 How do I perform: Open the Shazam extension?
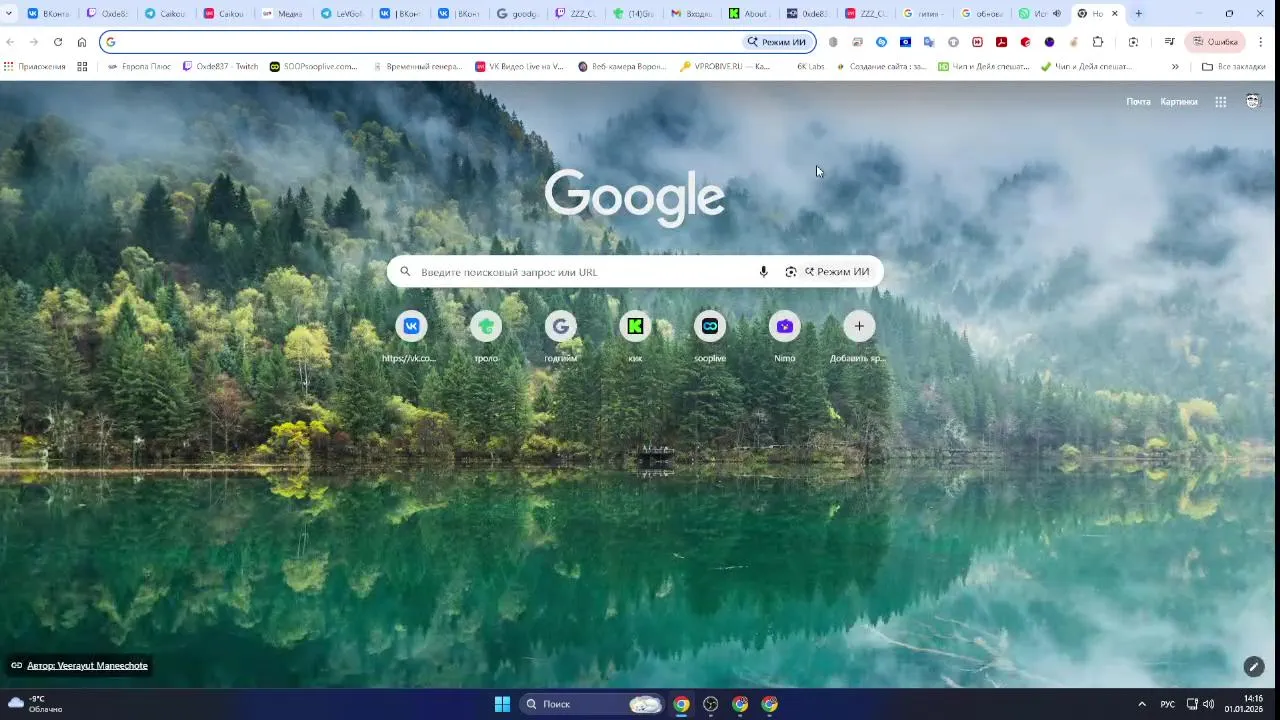[x=881, y=42]
